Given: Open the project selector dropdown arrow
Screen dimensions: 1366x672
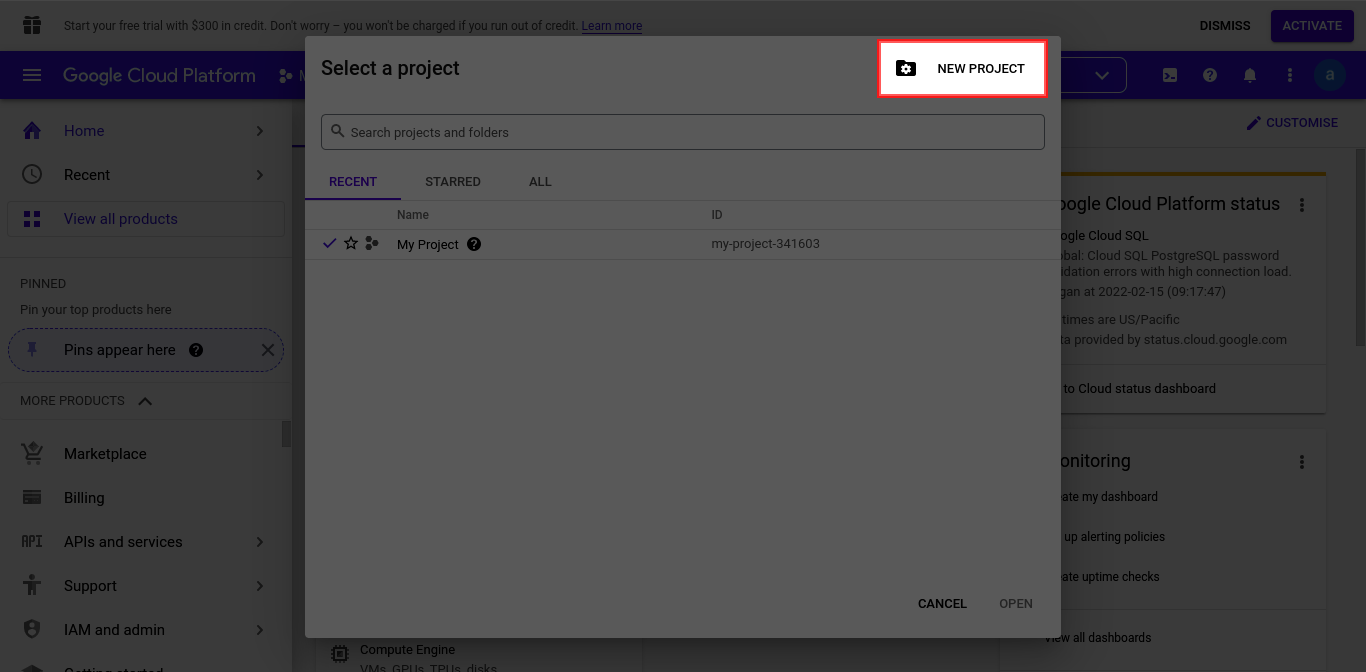Looking at the screenshot, I should tap(1102, 75).
